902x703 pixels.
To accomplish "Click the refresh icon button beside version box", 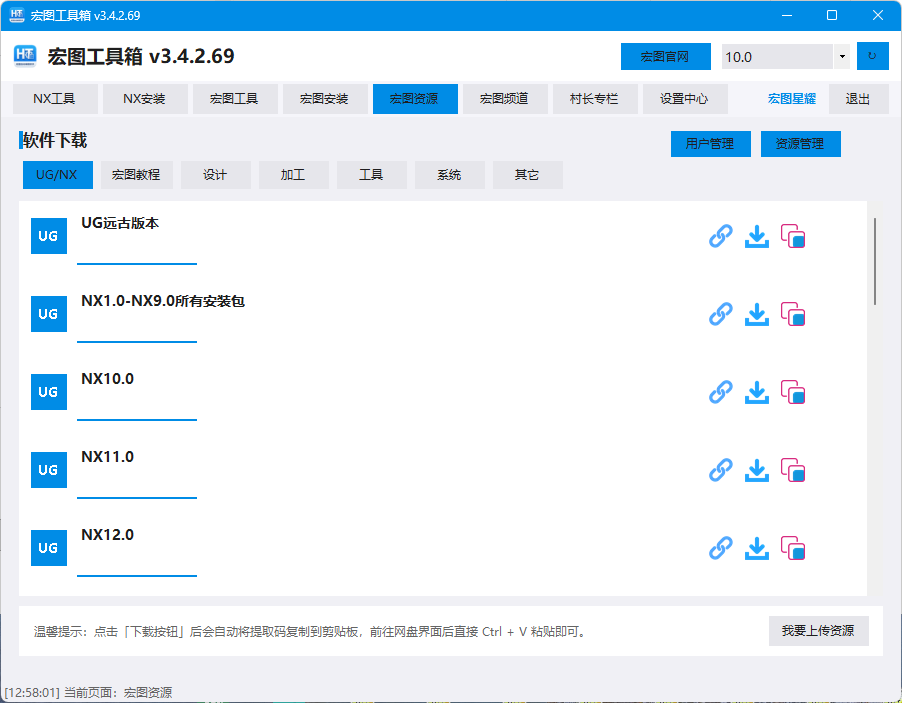I will (872, 56).
